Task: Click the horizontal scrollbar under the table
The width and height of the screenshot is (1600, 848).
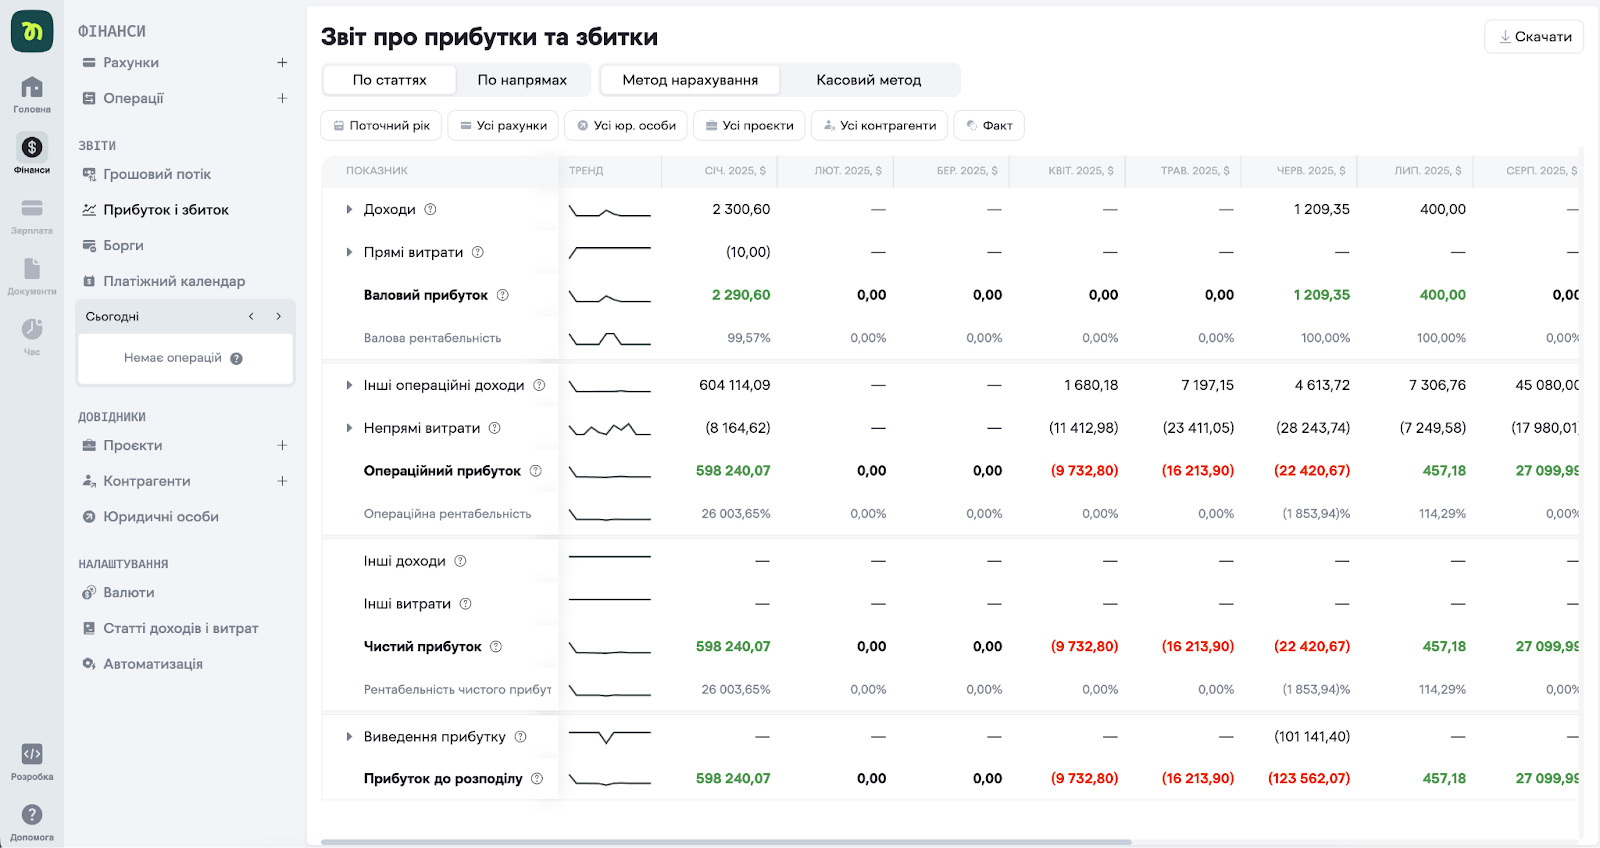Action: [x=726, y=842]
